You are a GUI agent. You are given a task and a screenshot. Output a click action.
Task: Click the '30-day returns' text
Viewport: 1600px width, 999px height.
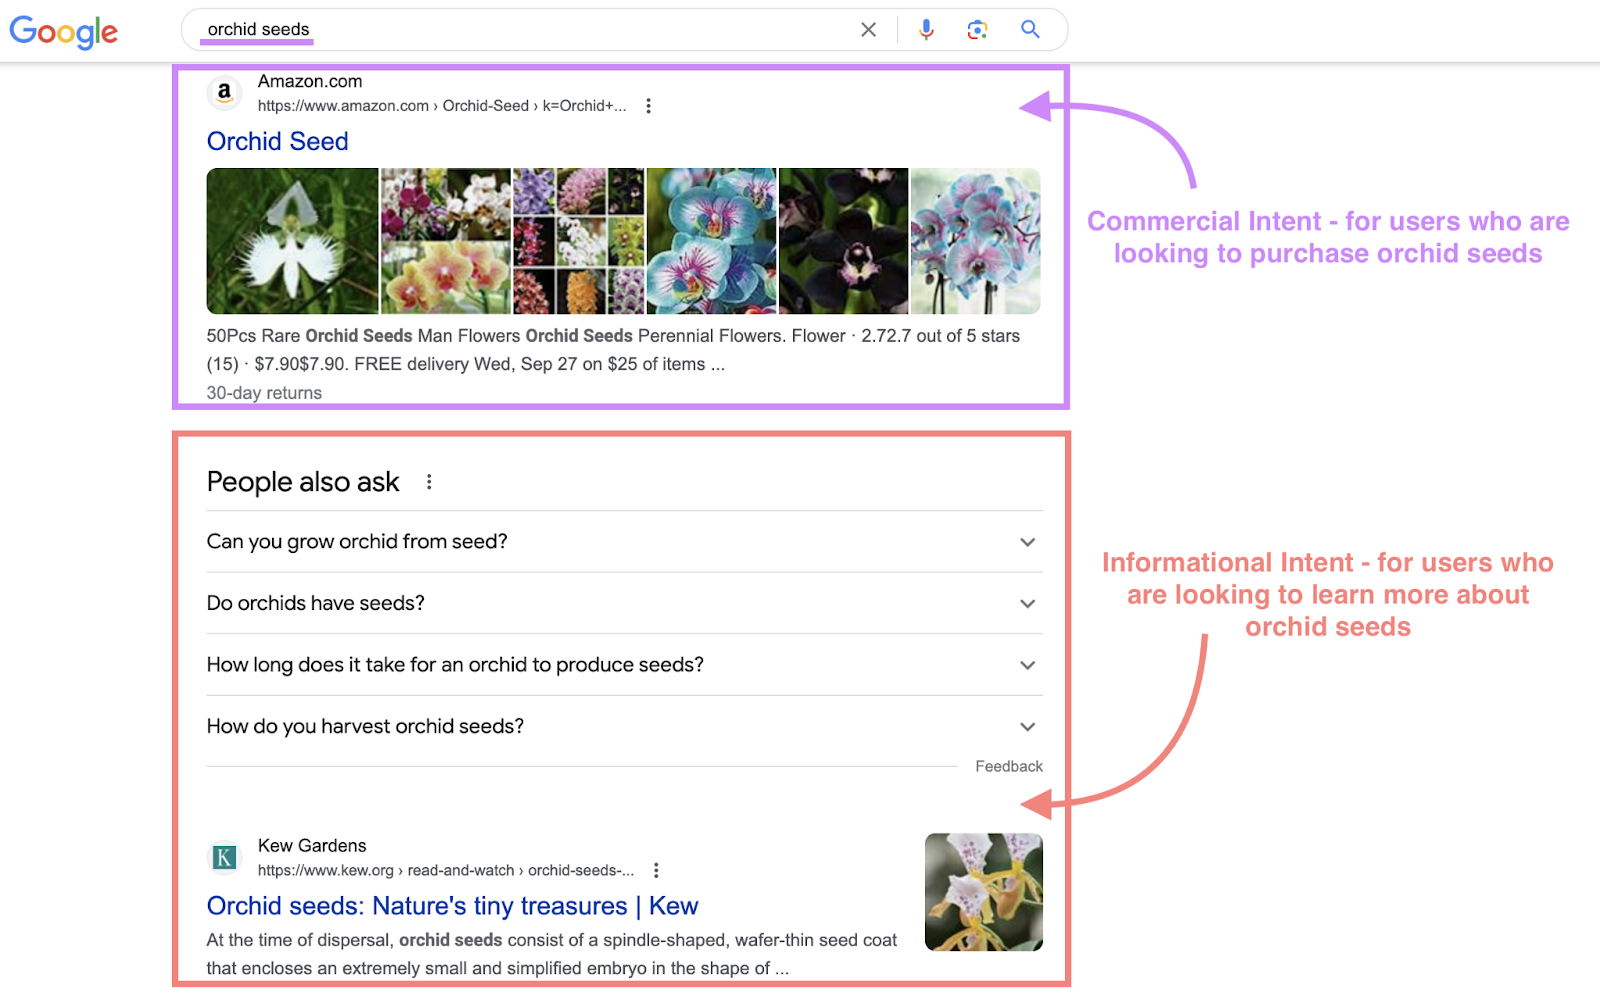click(x=264, y=393)
